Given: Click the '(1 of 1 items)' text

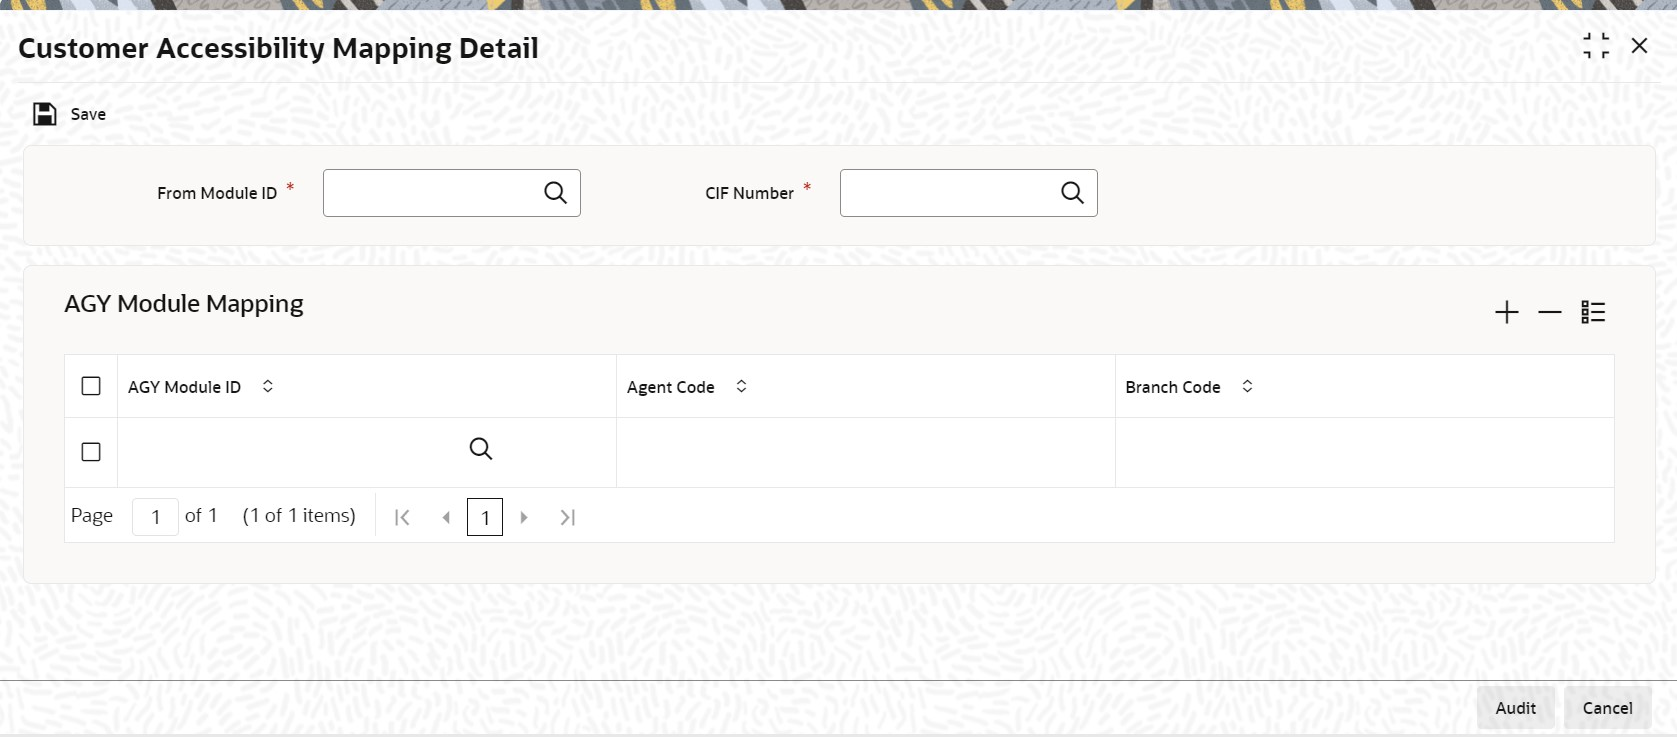Looking at the screenshot, I should pyautogui.click(x=299, y=516).
